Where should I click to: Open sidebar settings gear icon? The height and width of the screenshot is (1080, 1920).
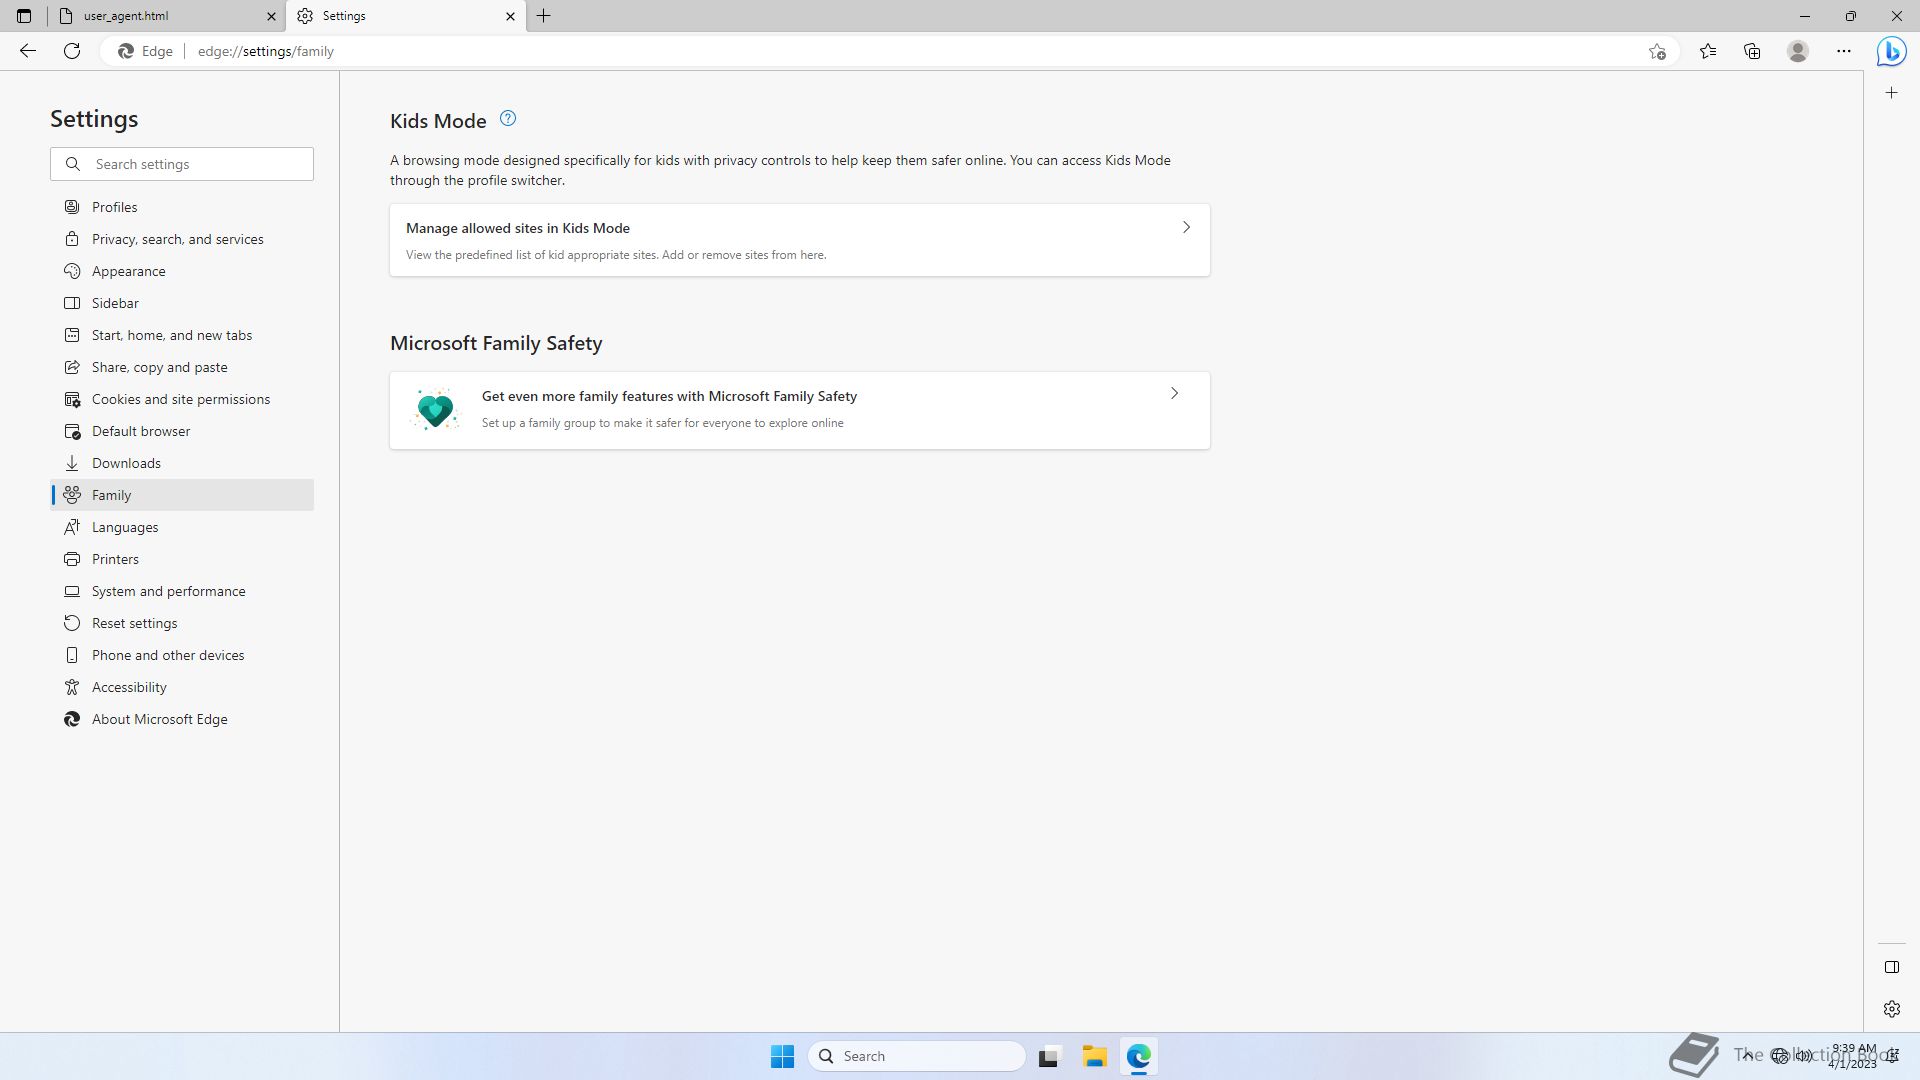1891,1009
